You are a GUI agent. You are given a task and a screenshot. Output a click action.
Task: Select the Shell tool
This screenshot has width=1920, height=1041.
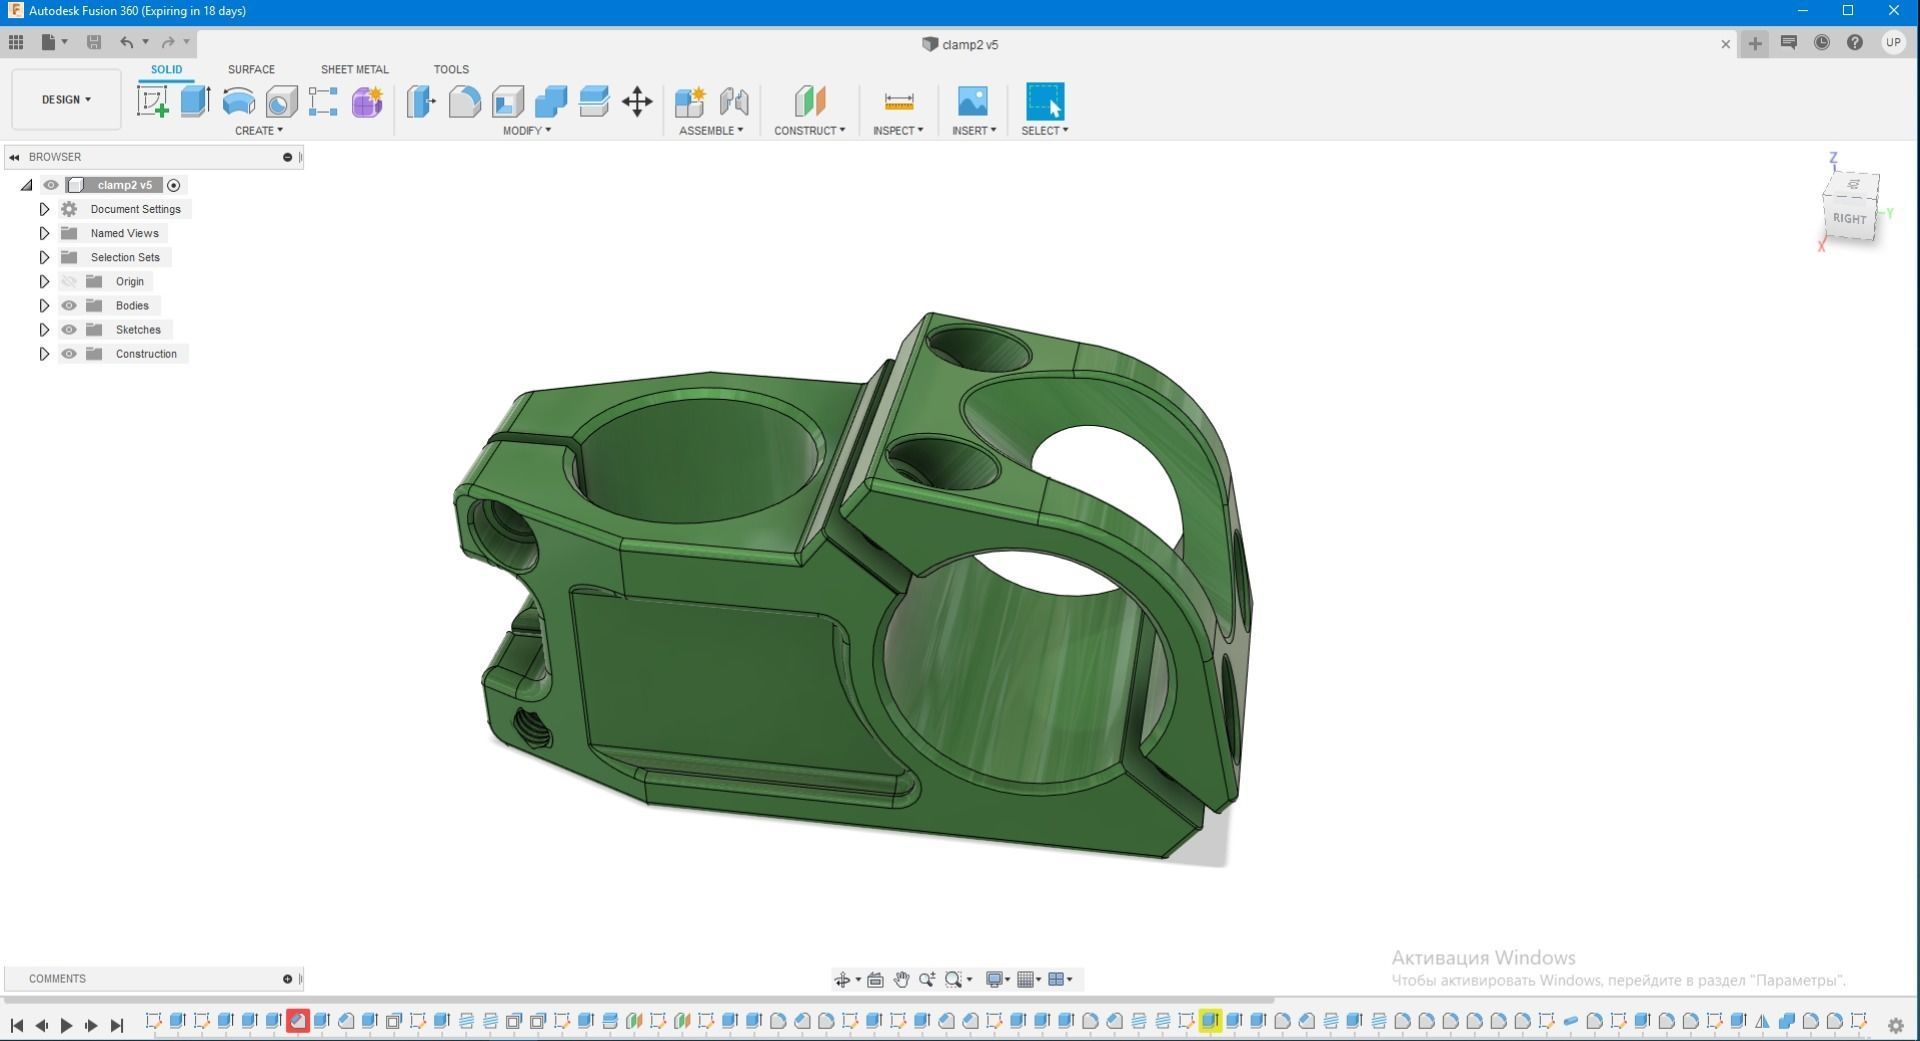507,101
